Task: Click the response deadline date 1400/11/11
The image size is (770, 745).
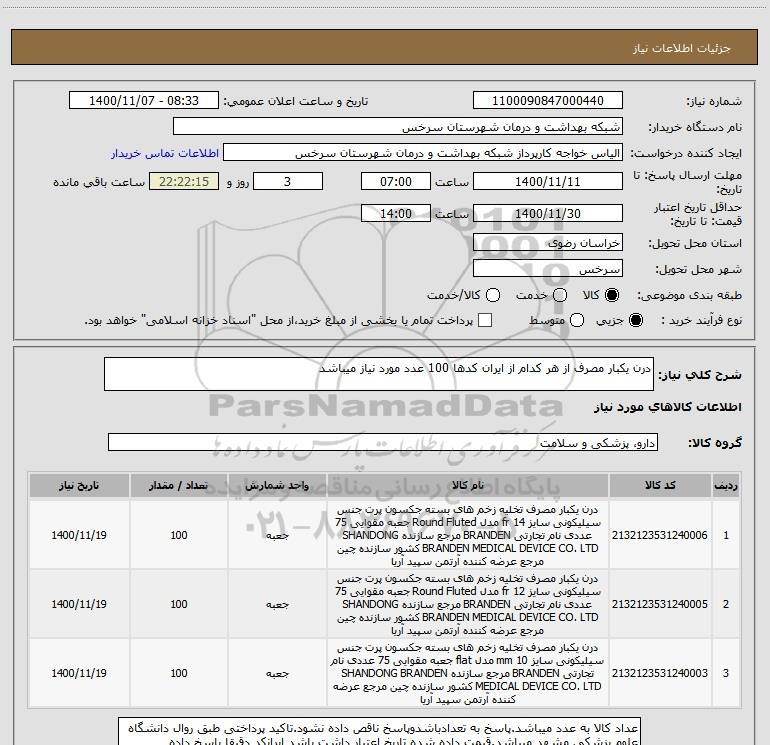Action: tap(548, 182)
